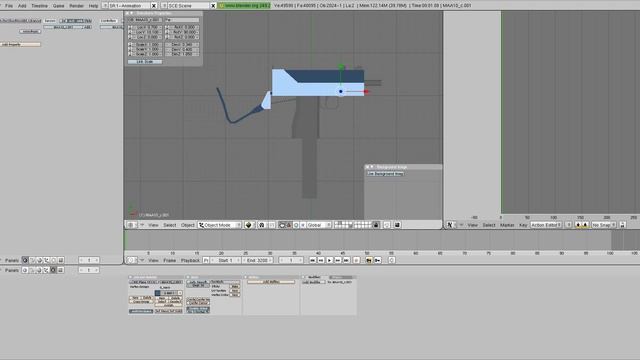
Task: Play the timeline animation
Action: pyautogui.click(x=329, y=260)
